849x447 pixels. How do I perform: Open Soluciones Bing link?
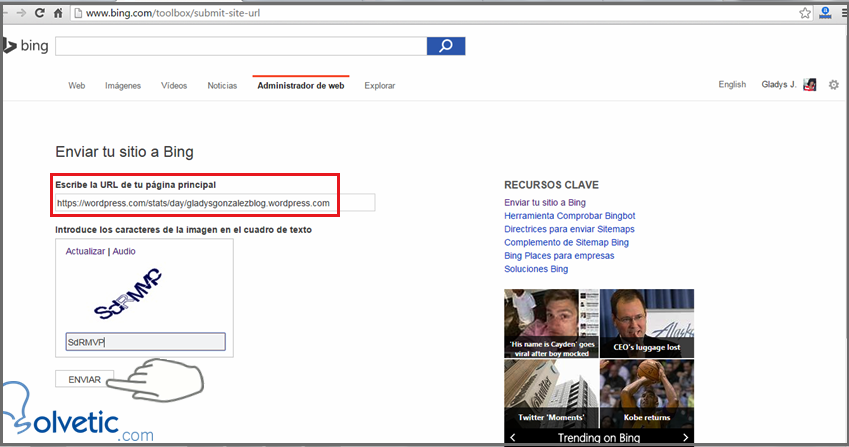coord(536,269)
